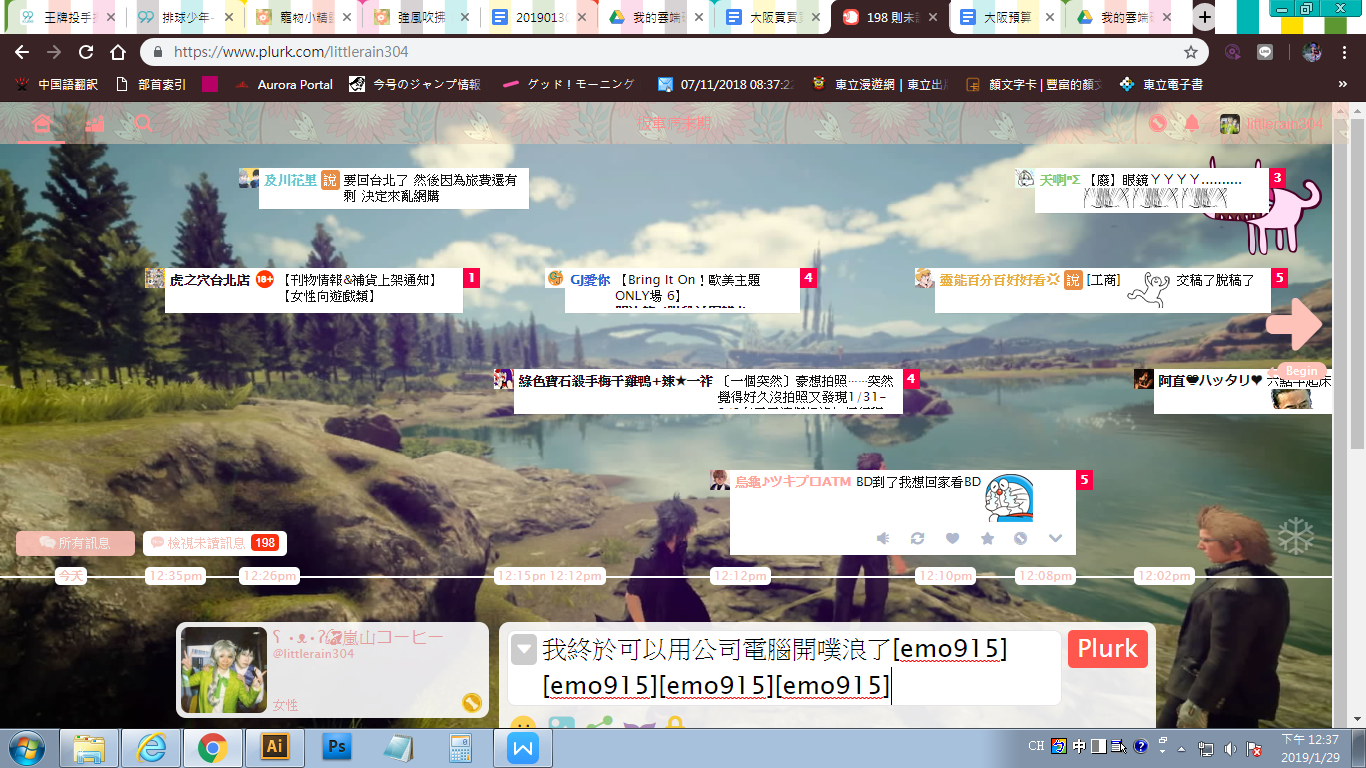Screen dimensions: 1366x768
Task: Switch to 大阪預算 browser tab
Action: click(x=1007, y=17)
